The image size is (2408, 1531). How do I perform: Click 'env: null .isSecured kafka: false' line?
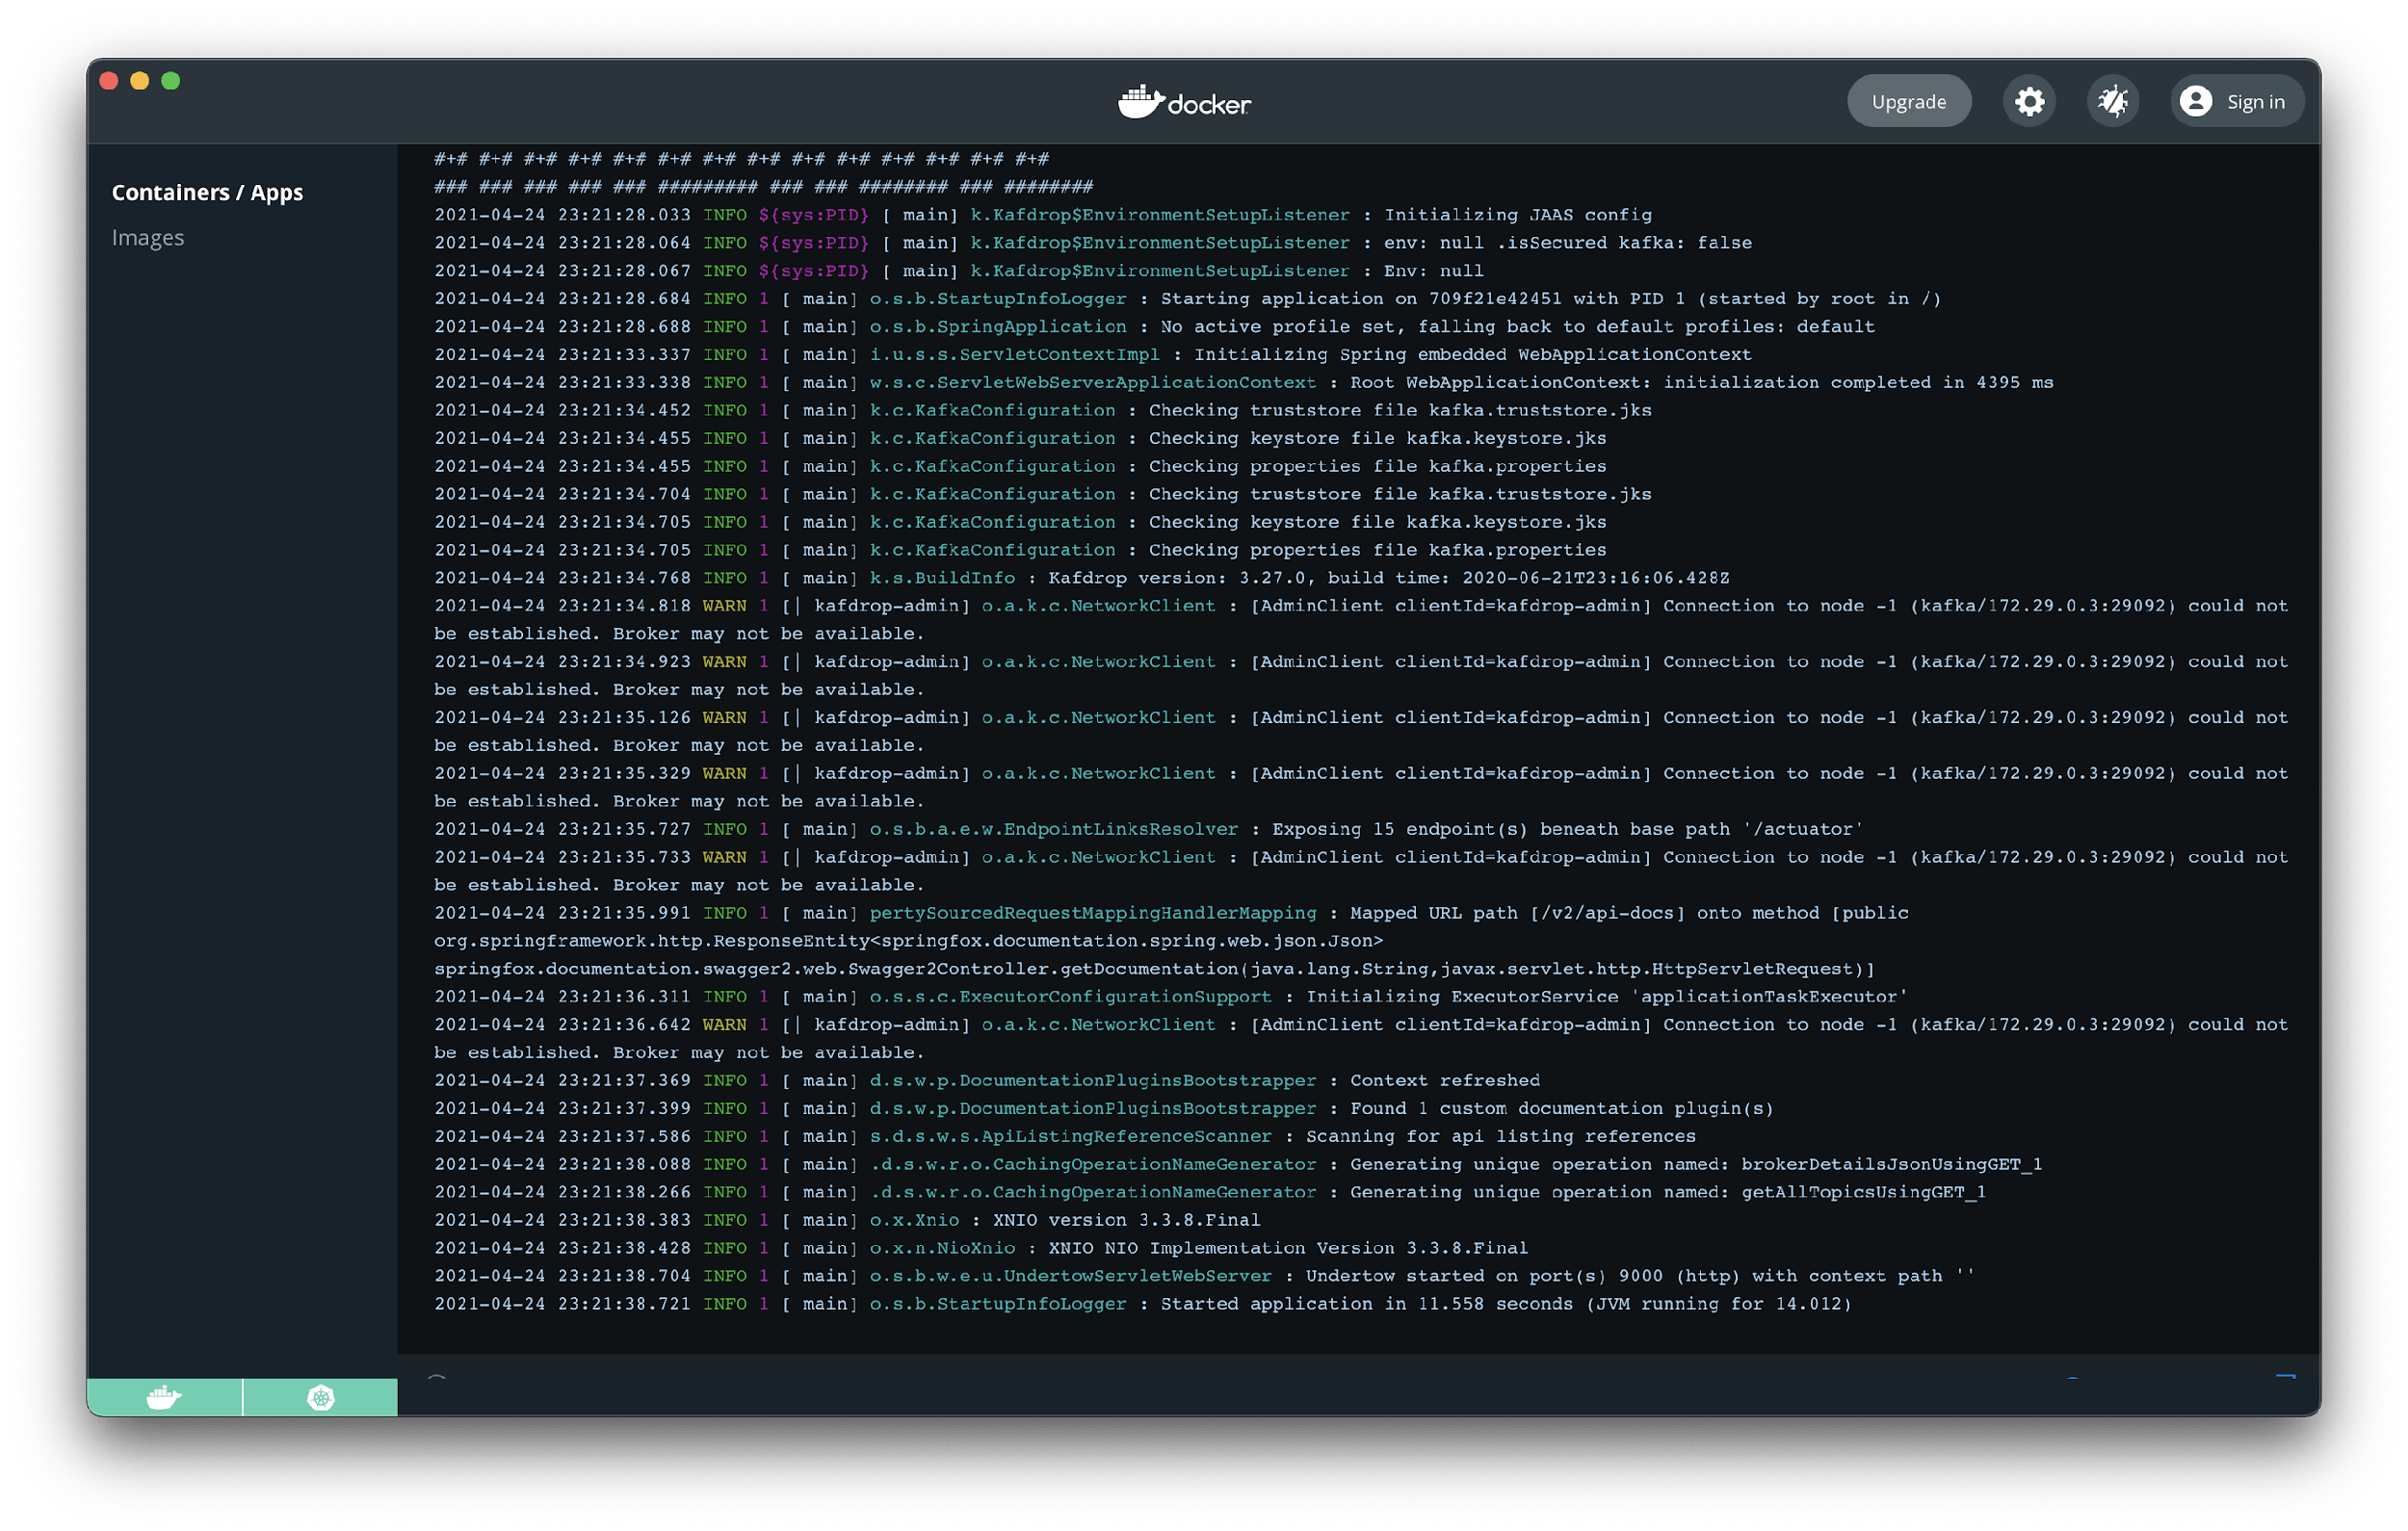pyautogui.click(x=1093, y=243)
